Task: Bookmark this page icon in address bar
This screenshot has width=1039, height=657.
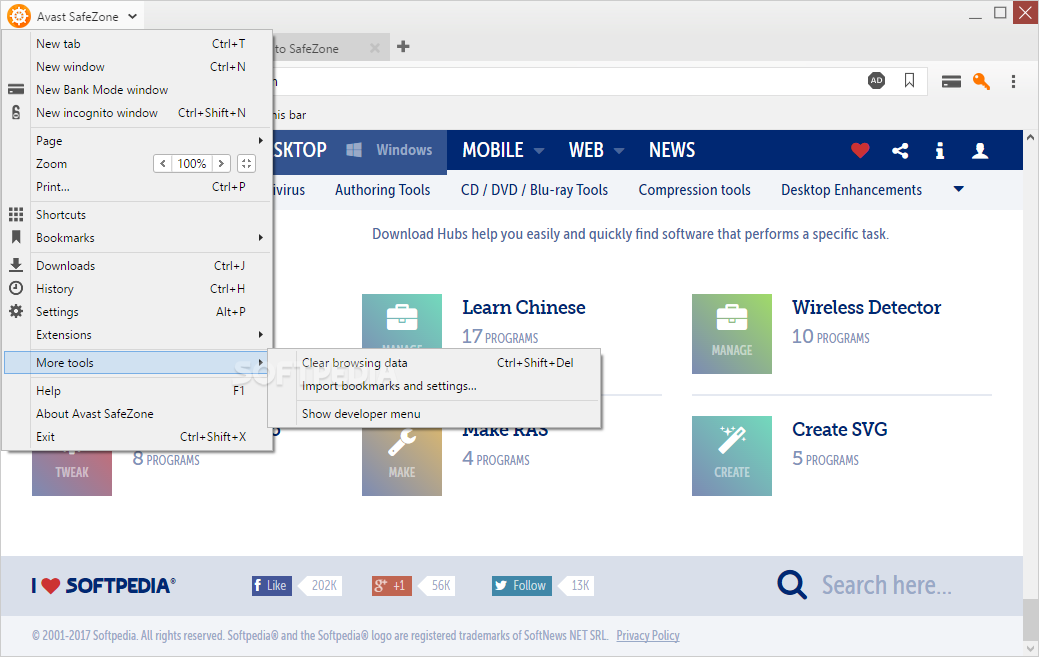Action: click(x=909, y=81)
